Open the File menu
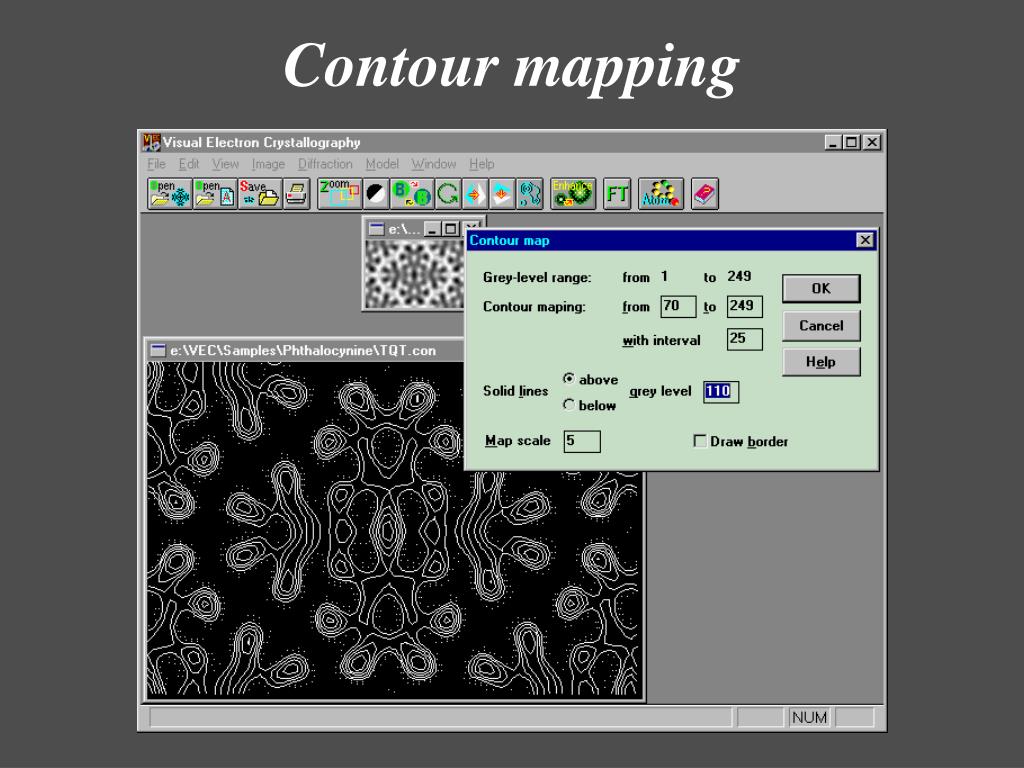Image resolution: width=1024 pixels, height=768 pixels. [x=156, y=164]
